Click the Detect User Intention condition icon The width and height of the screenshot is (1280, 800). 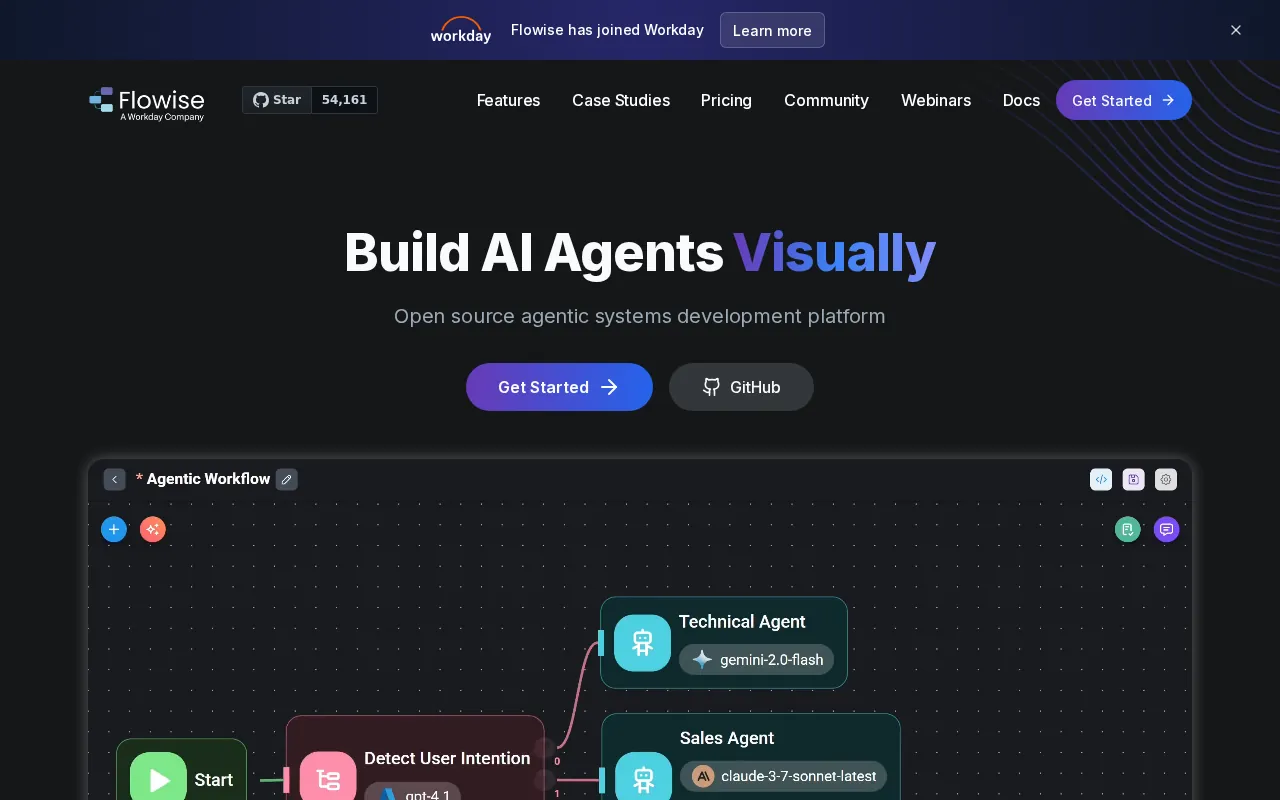(x=328, y=777)
